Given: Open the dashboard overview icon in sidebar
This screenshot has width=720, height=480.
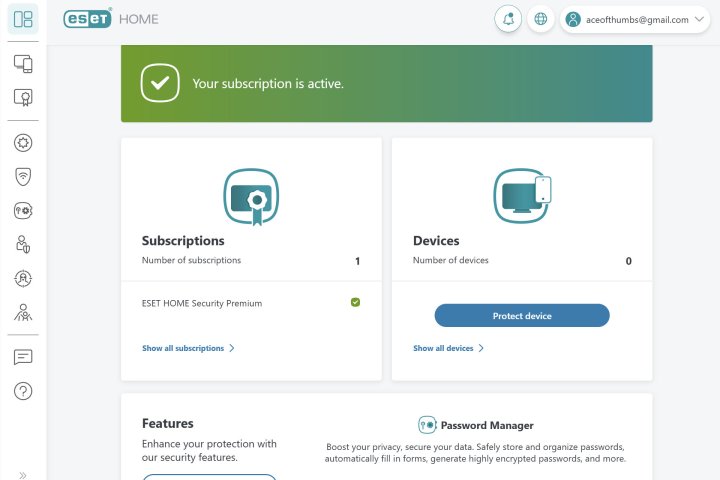Looking at the screenshot, I should [23, 19].
